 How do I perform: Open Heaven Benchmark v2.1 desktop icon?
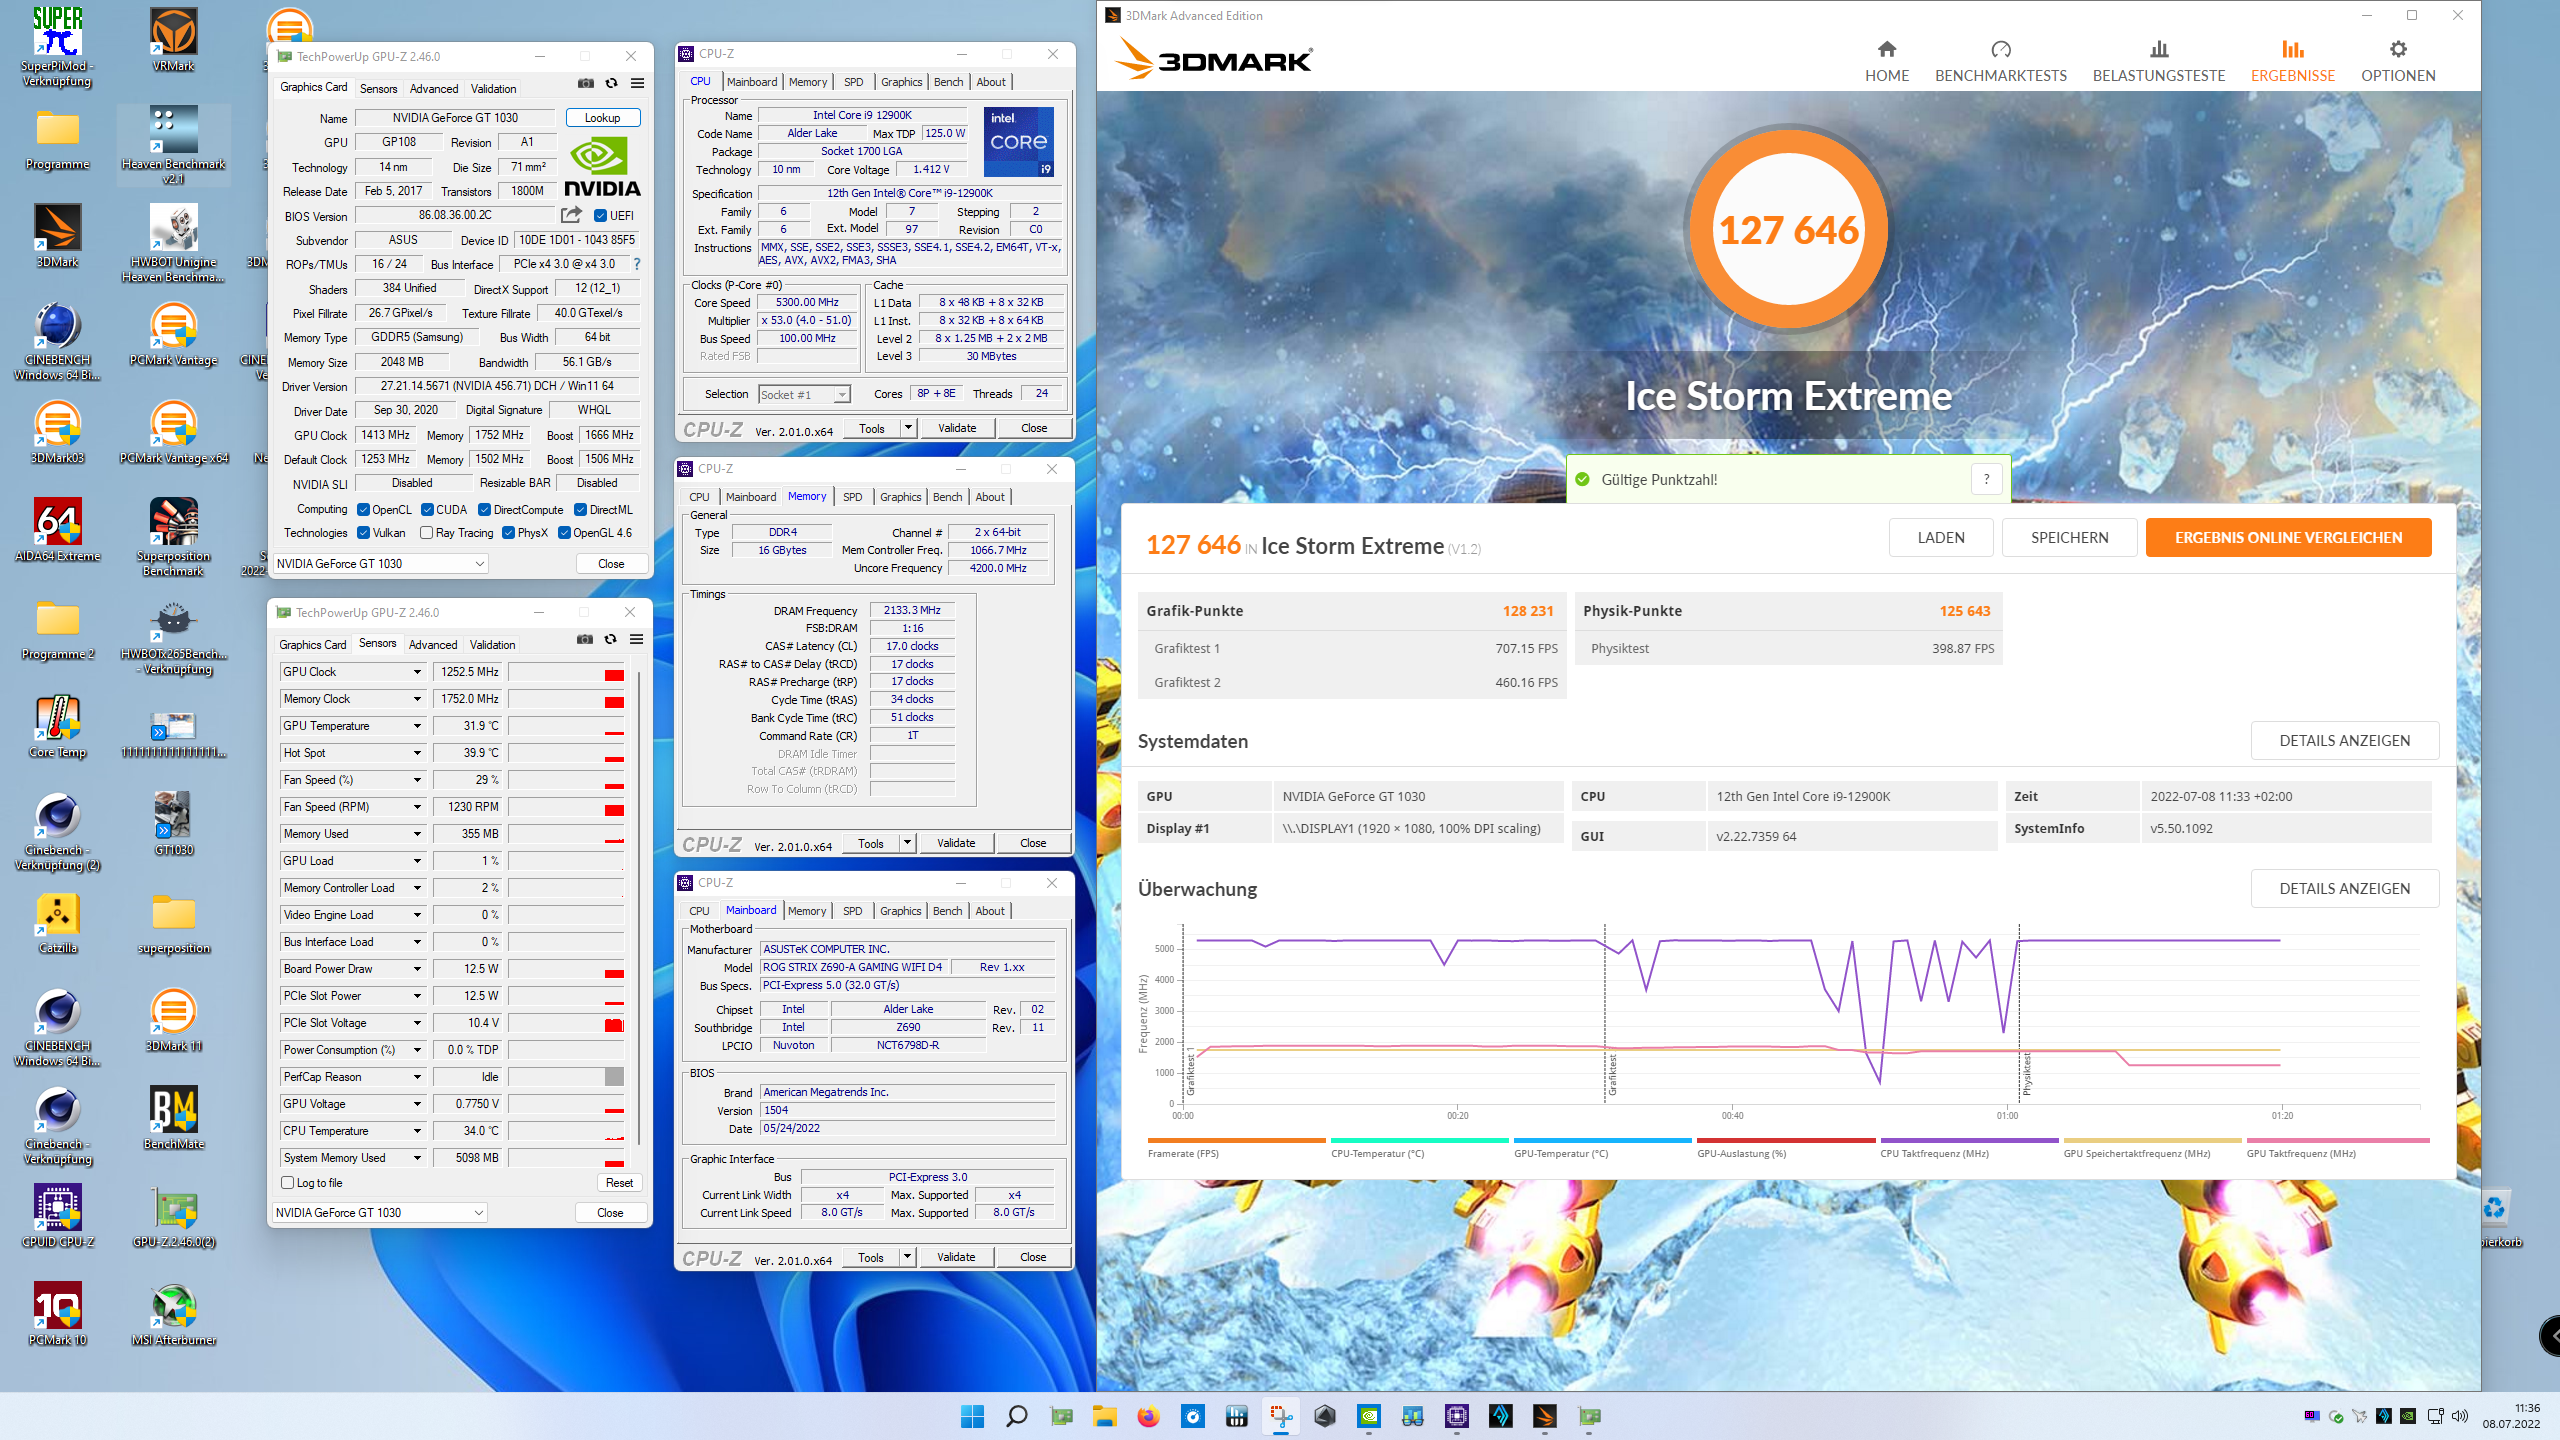click(173, 145)
